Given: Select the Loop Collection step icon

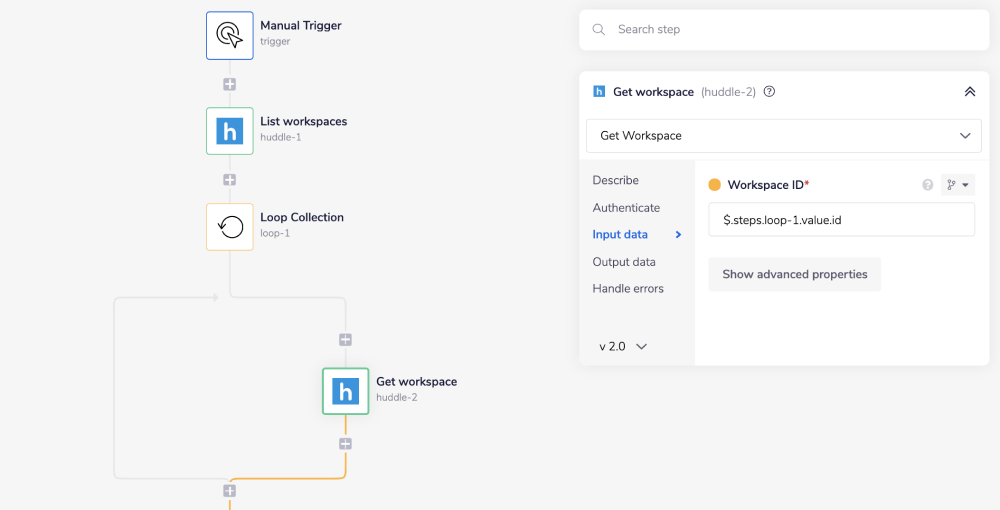Looking at the screenshot, I should click(x=230, y=227).
